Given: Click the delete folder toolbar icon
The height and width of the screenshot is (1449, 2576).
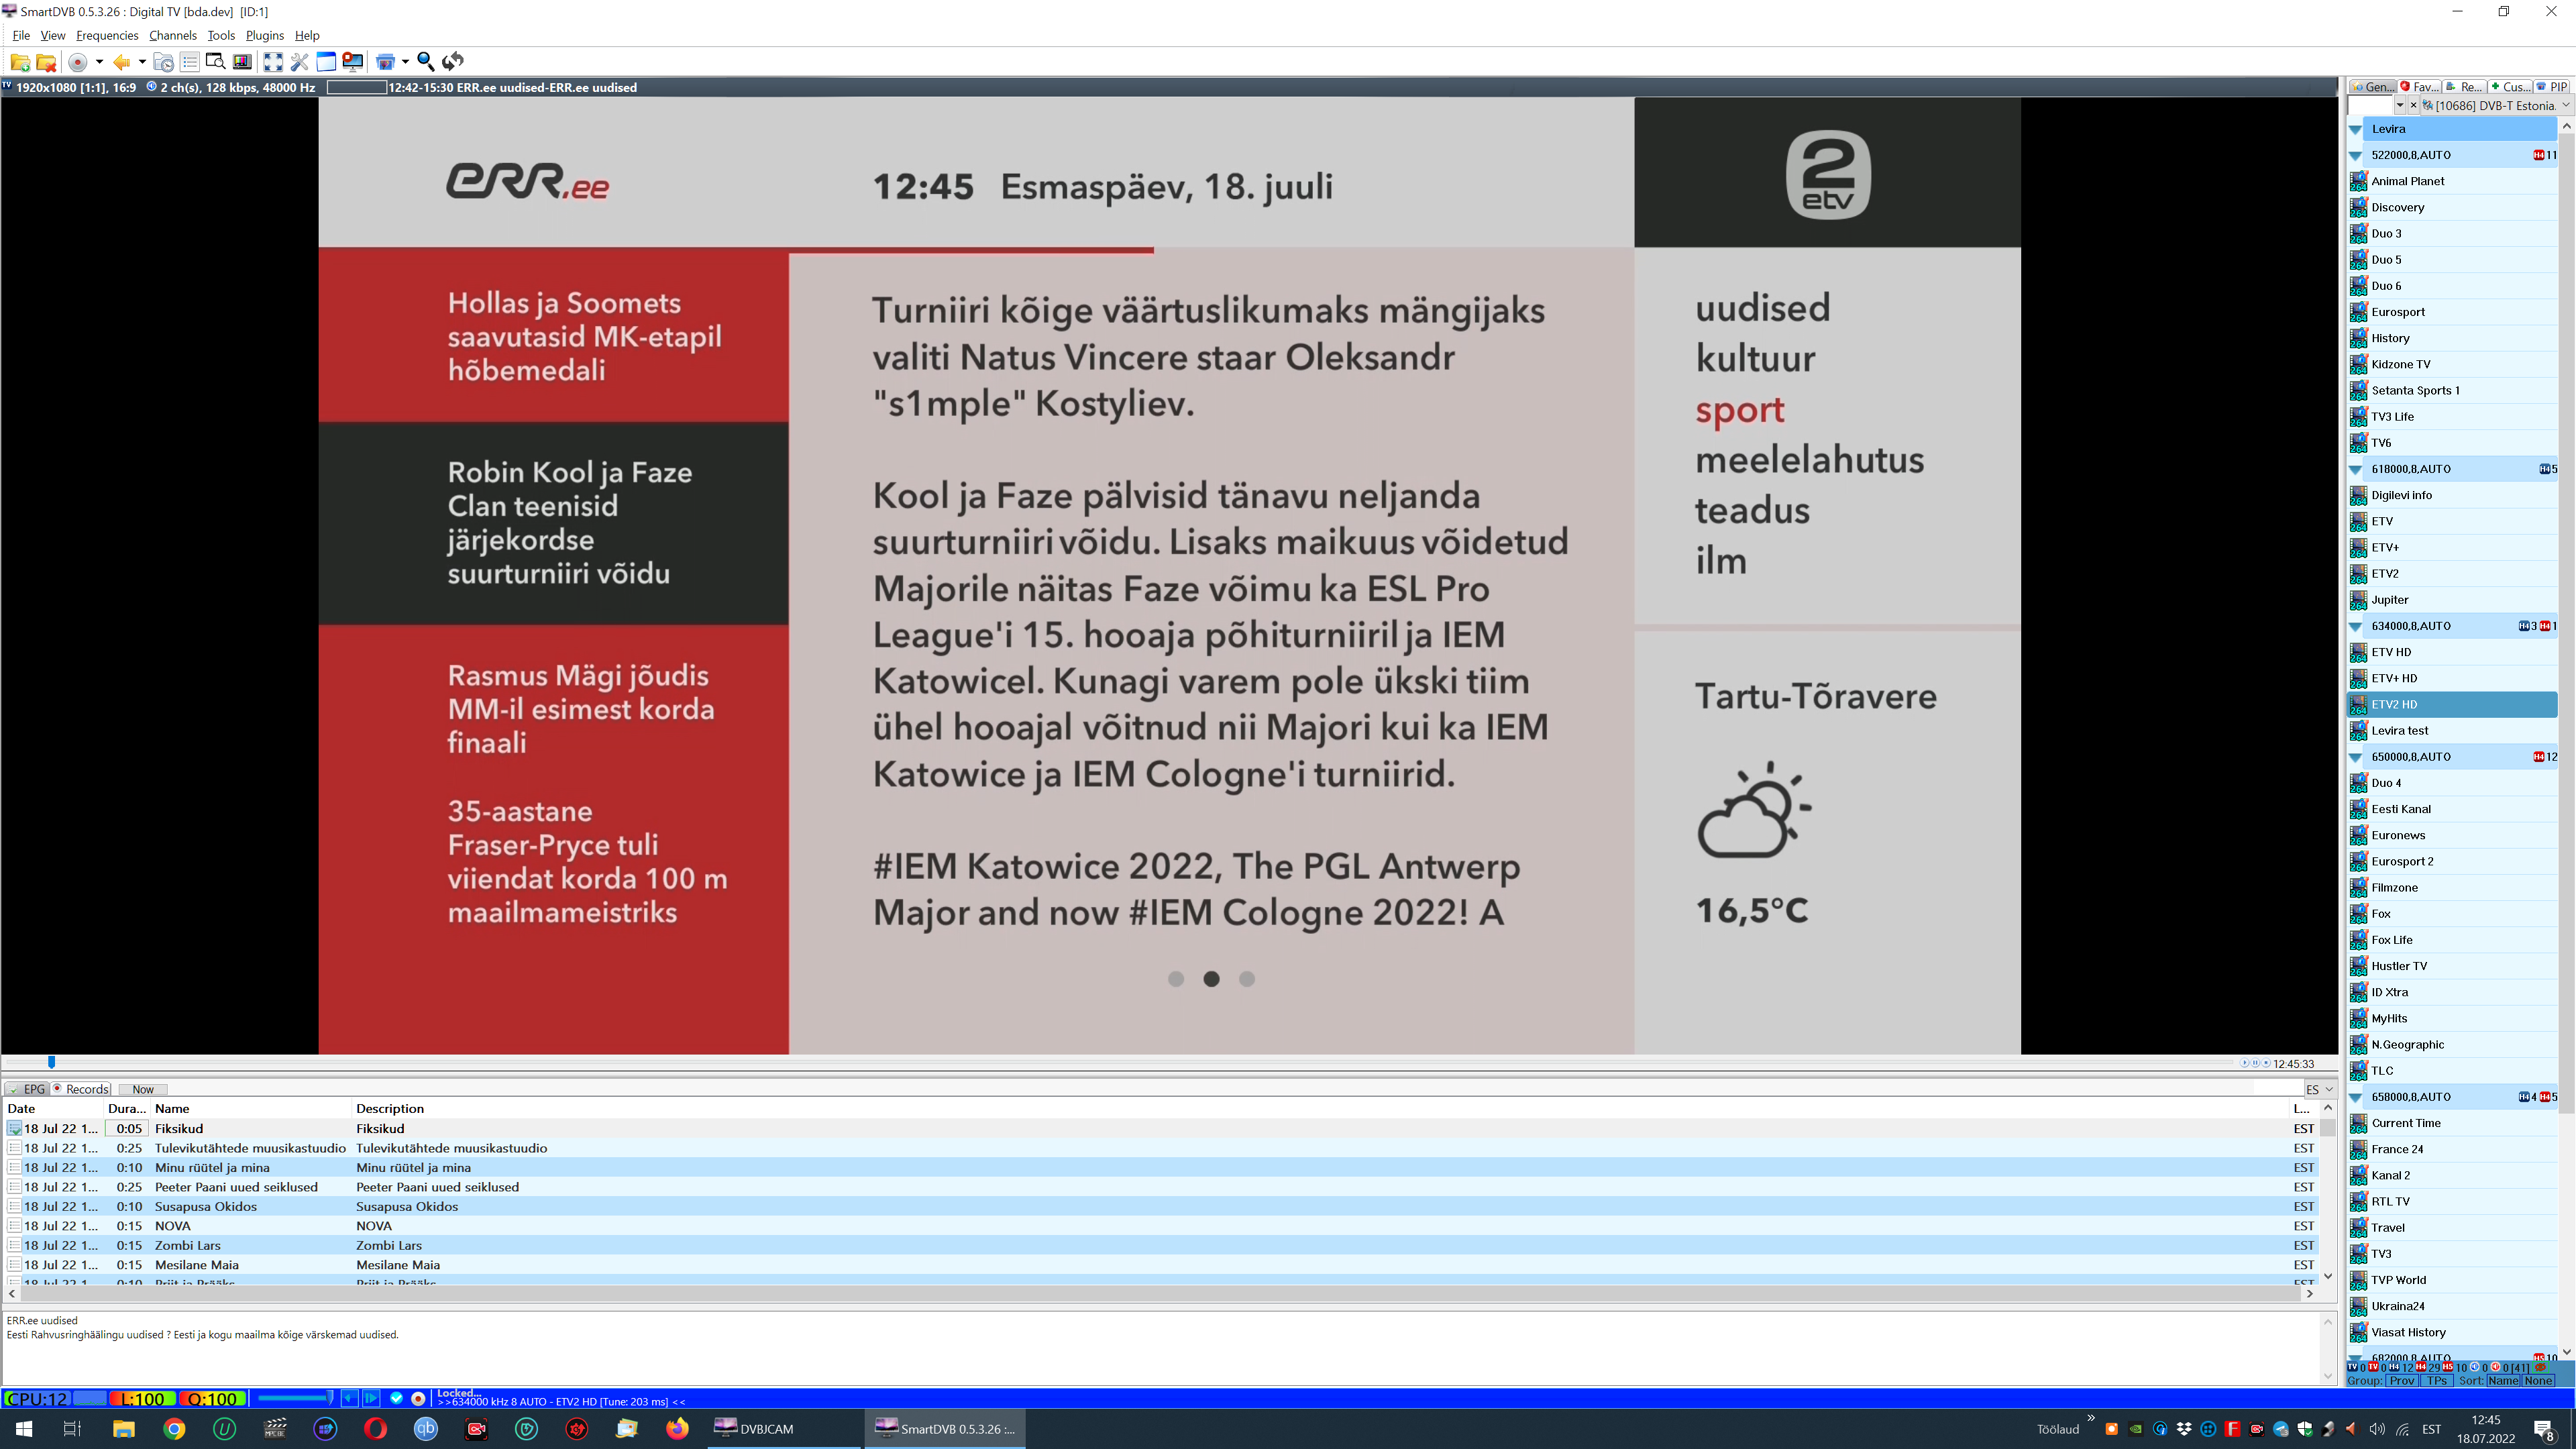Looking at the screenshot, I should pyautogui.click(x=46, y=62).
